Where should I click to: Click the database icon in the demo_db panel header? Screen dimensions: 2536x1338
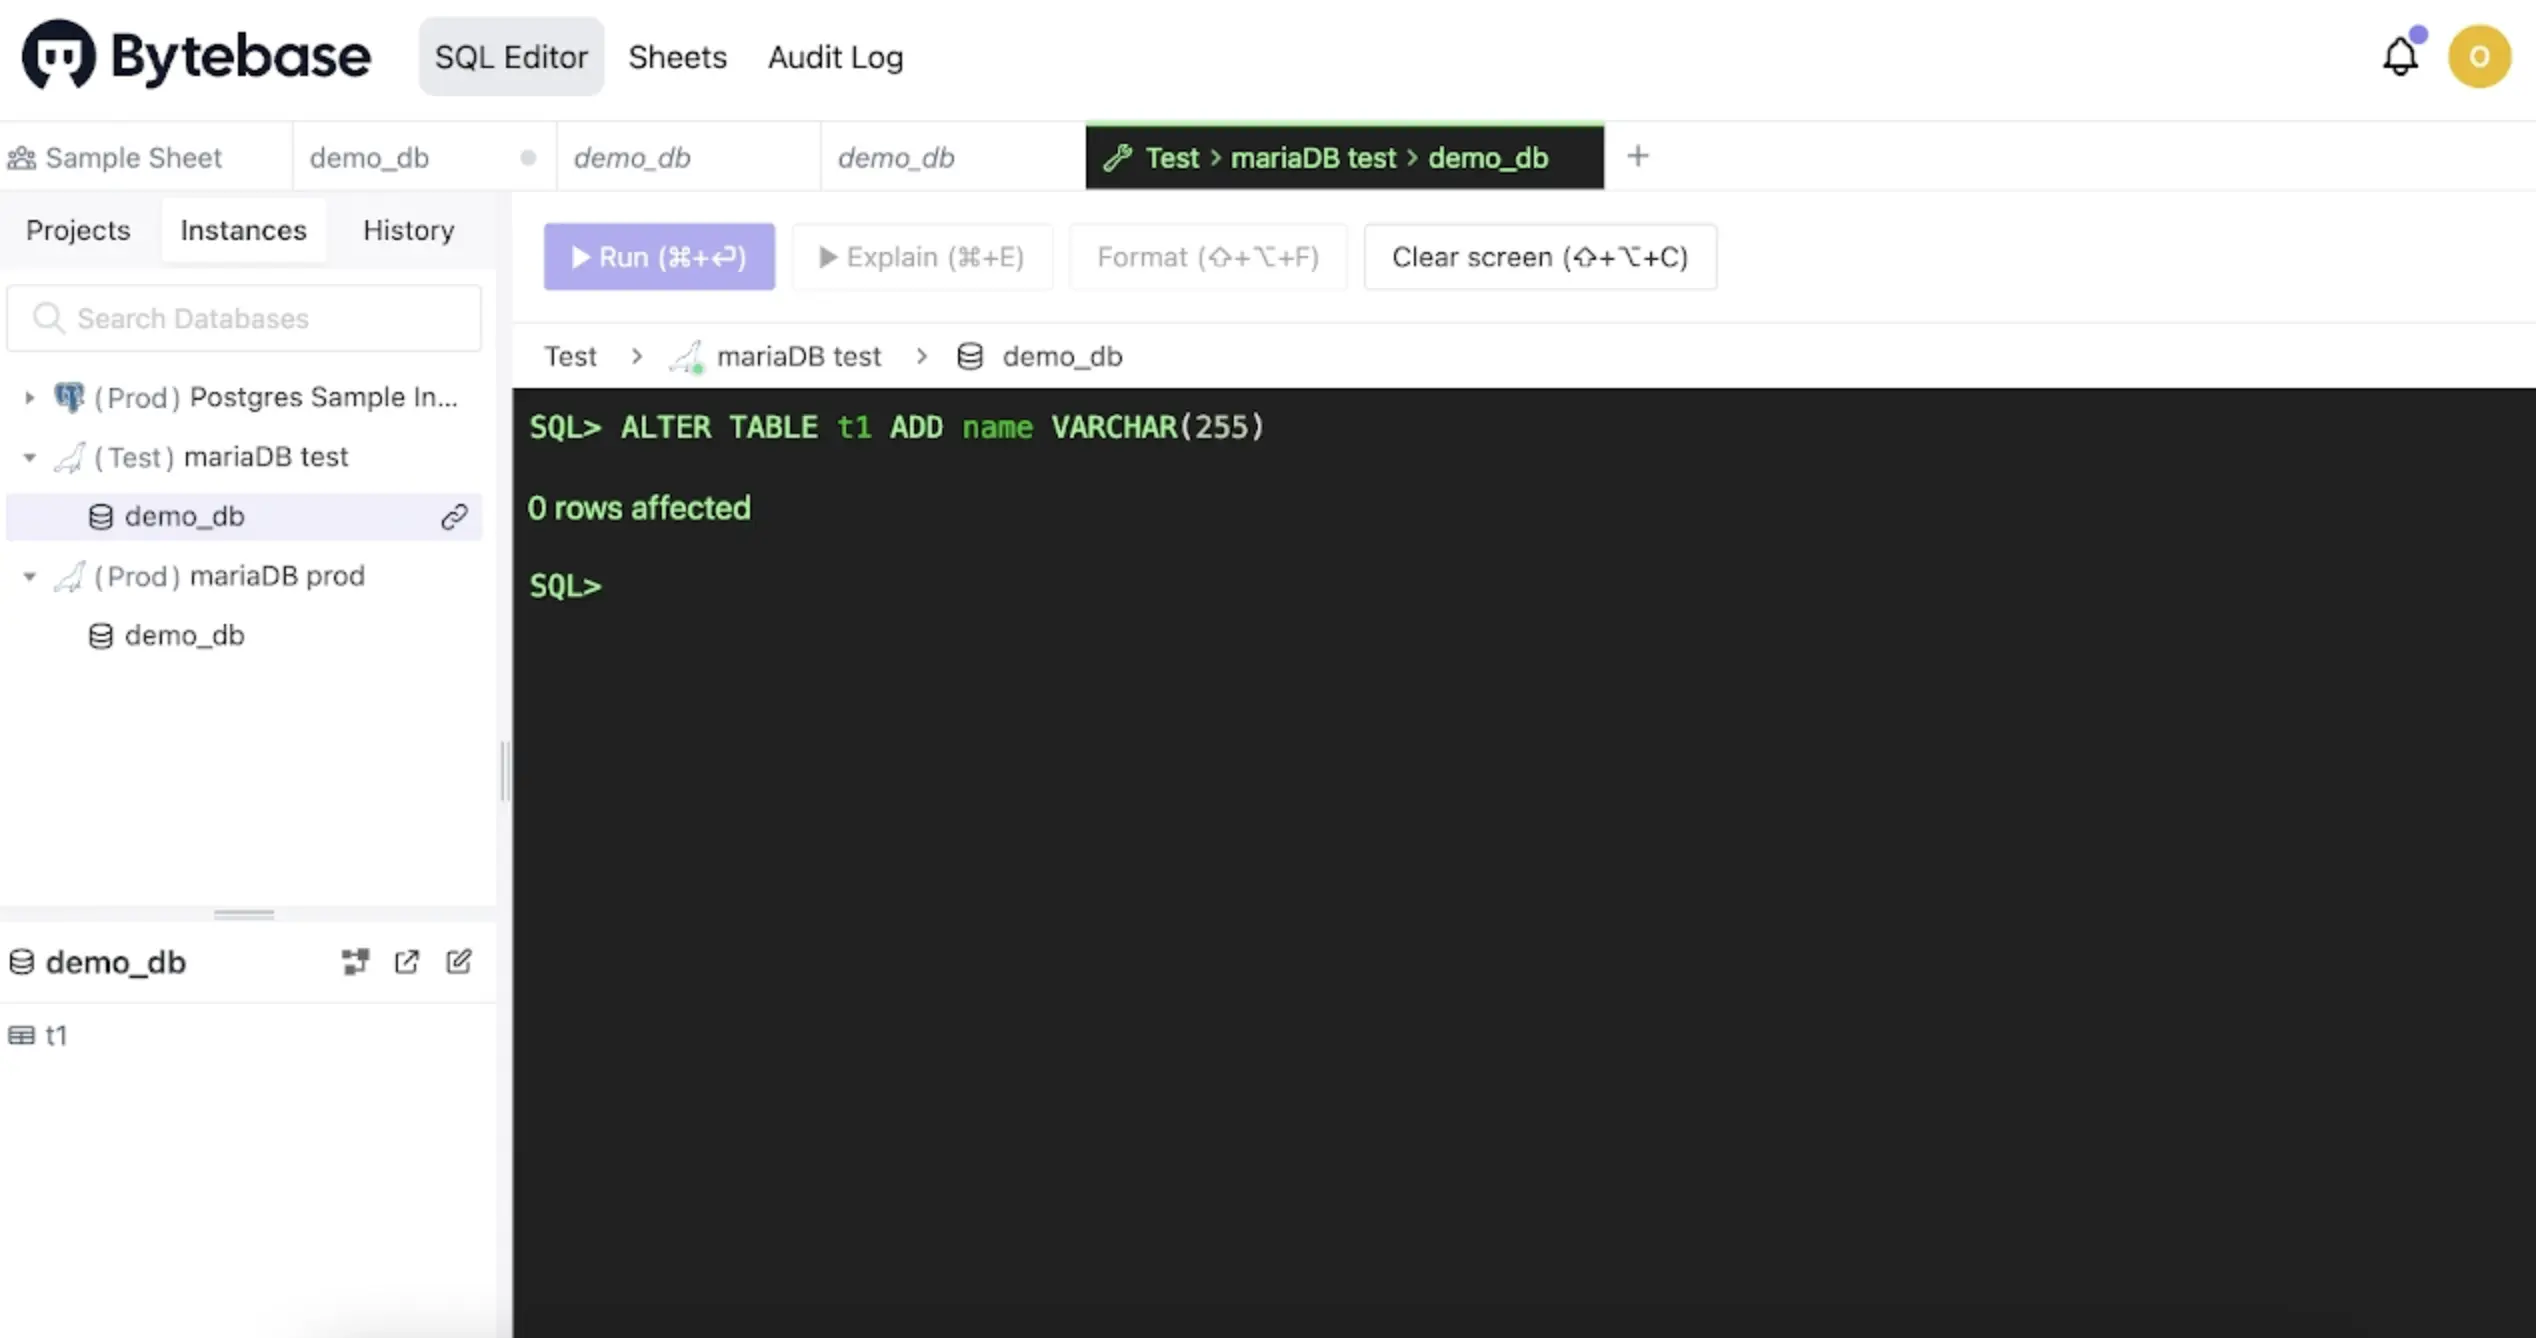pyautogui.click(x=21, y=961)
